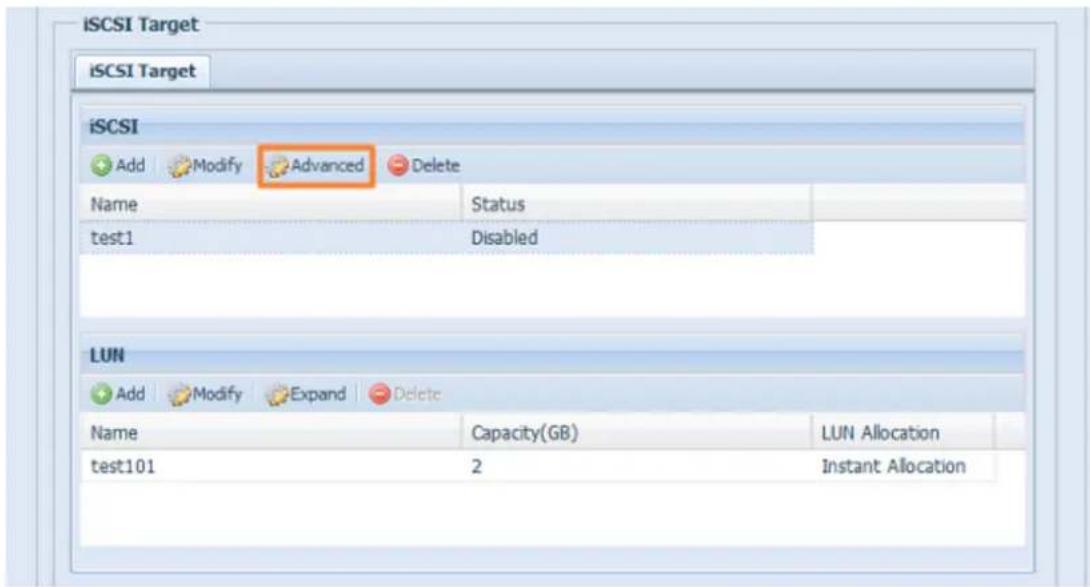Click the Instant Allocation cell
The image size is (1090, 587).
892,466
